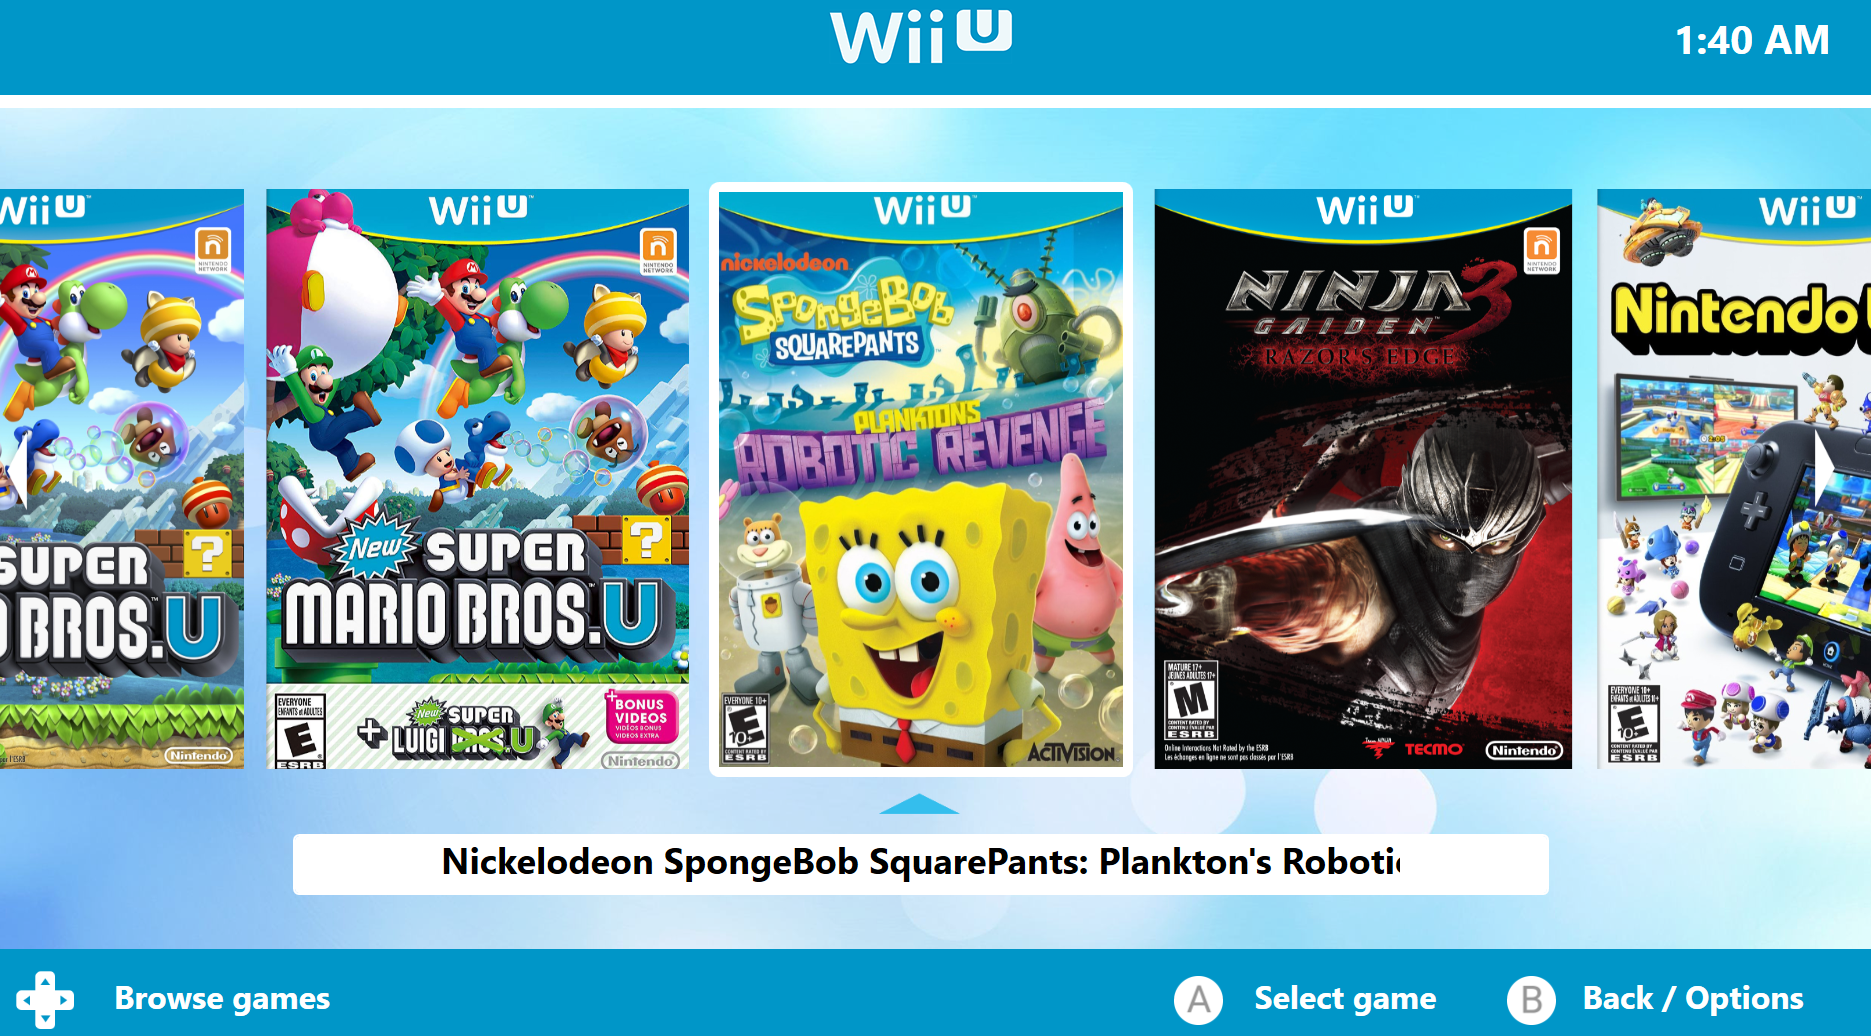Viewport: 1871px width, 1036px height.
Task: Select the partially visible Mario Bros. U cover
Action: (122, 479)
